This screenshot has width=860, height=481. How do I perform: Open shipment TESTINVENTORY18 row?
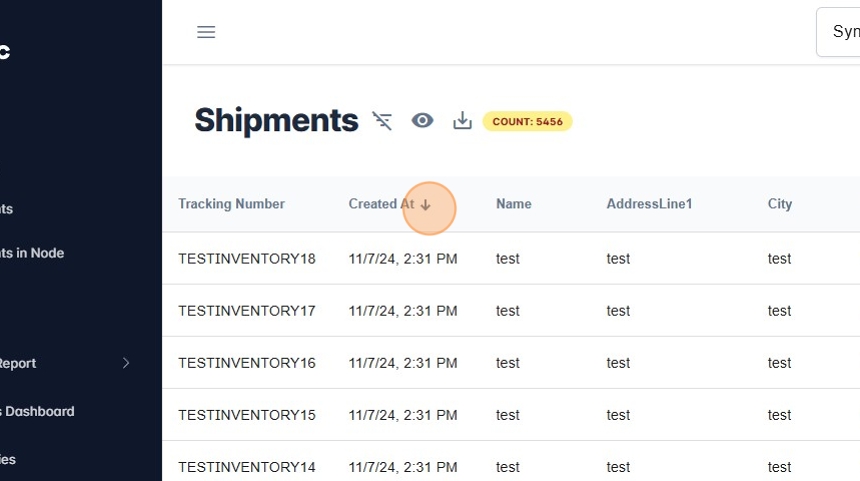[x=246, y=259]
